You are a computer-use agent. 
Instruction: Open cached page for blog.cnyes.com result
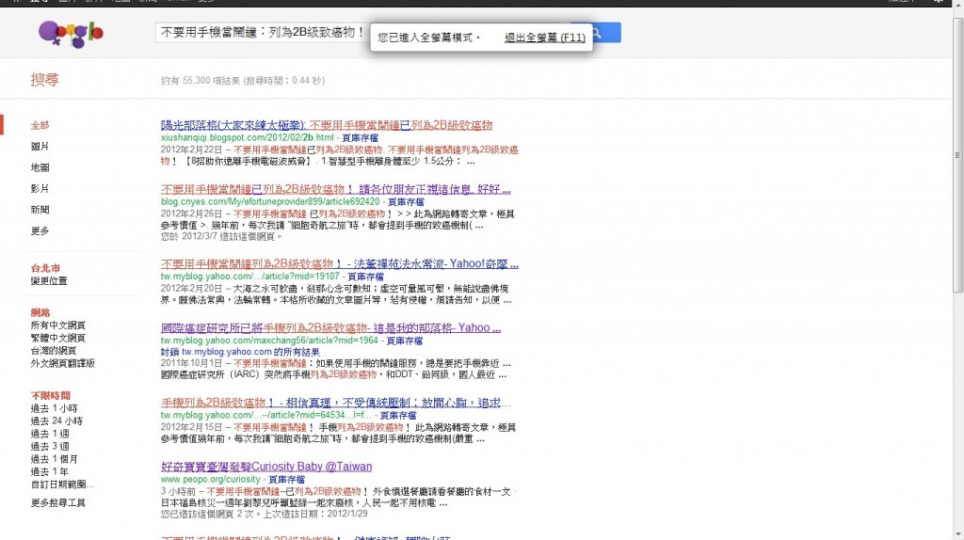click(407, 201)
